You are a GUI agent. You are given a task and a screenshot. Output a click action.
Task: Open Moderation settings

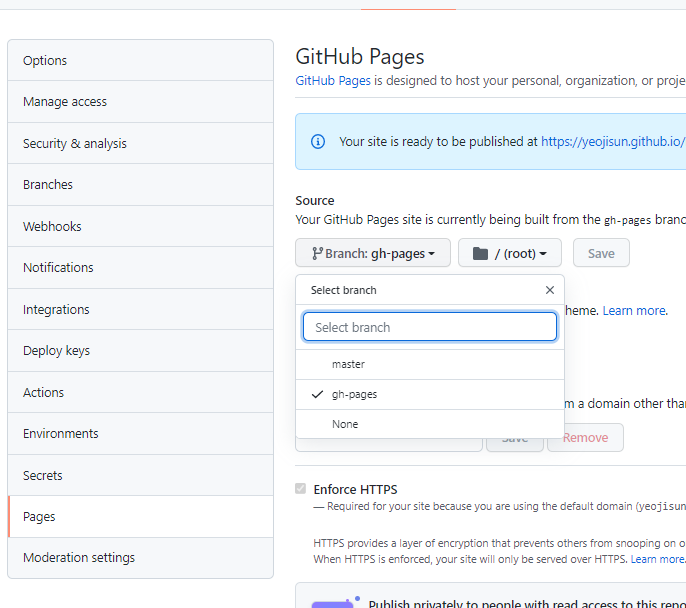140,558
